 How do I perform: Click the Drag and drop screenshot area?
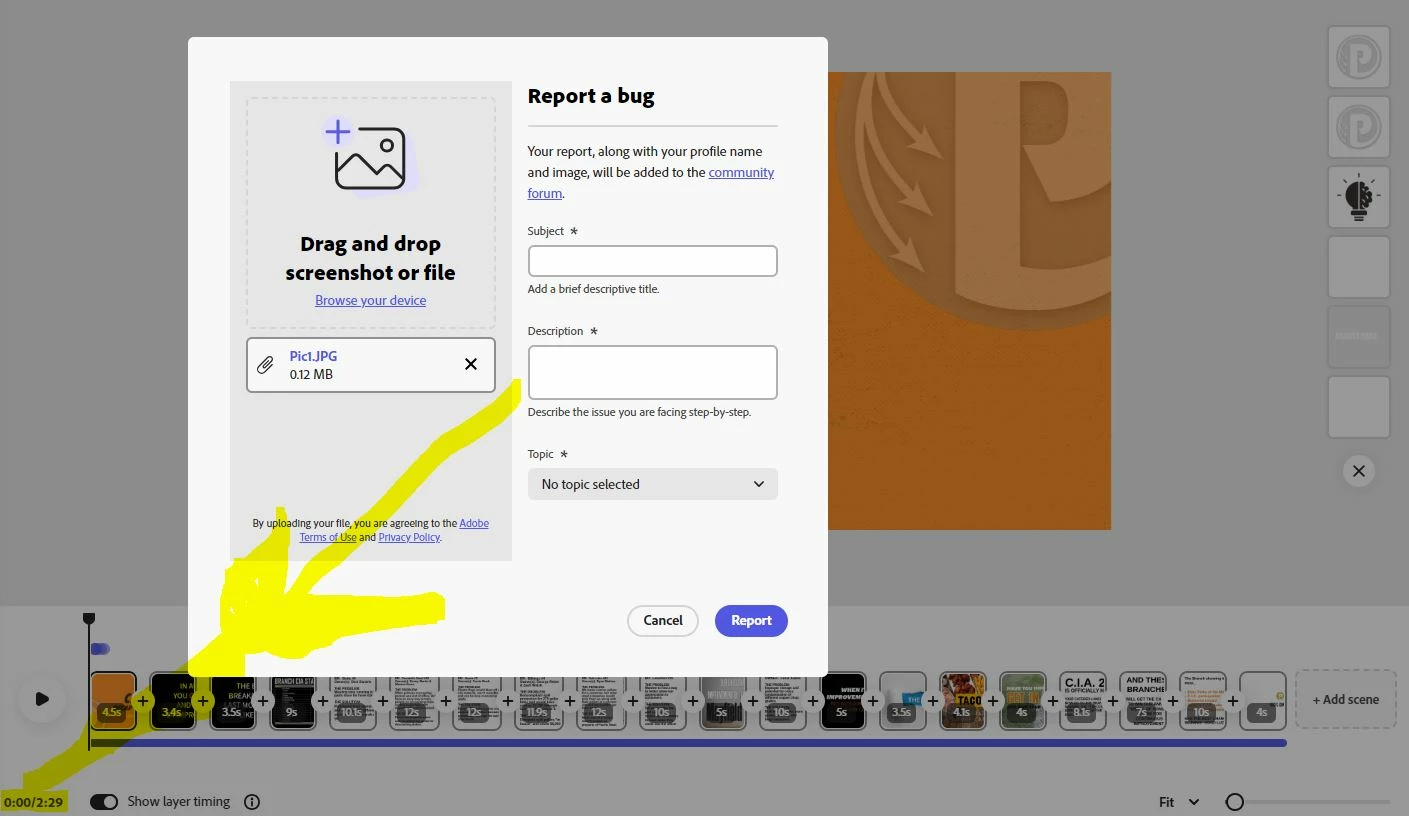[371, 213]
